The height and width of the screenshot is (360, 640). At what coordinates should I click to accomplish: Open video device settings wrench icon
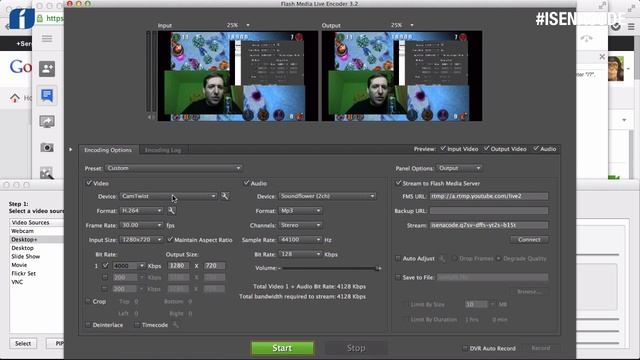(224, 196)
